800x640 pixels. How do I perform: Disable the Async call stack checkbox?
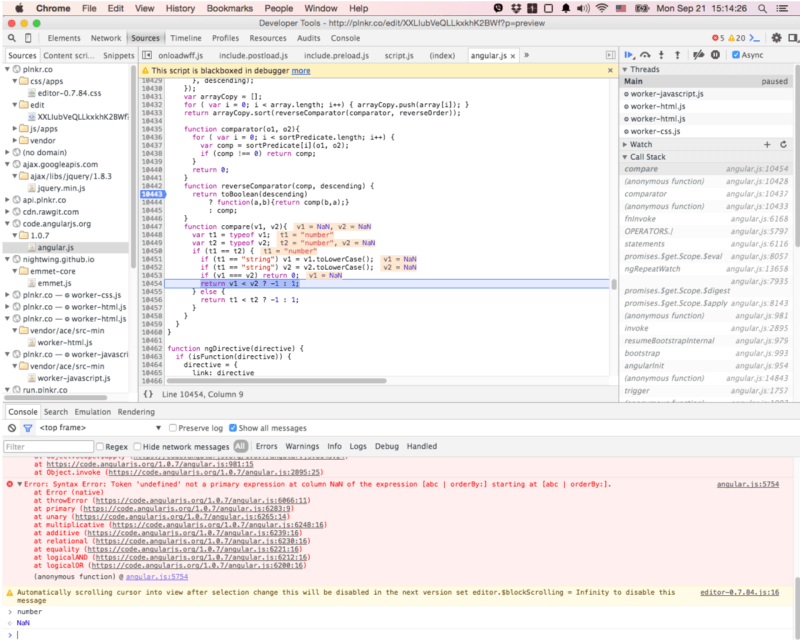737,55
